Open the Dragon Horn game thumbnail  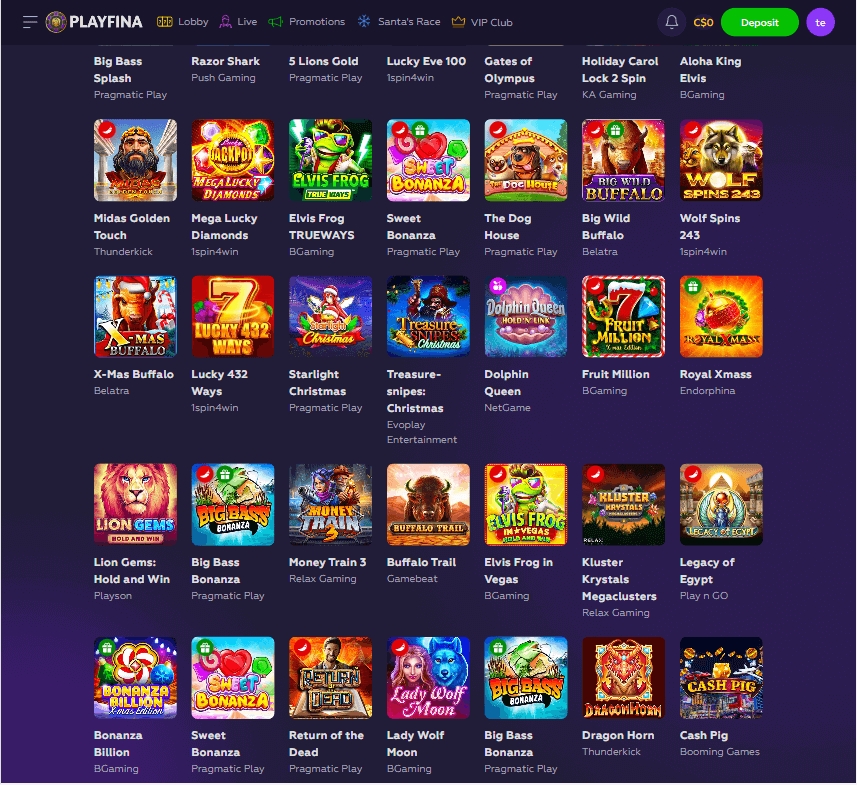point(624,678)
